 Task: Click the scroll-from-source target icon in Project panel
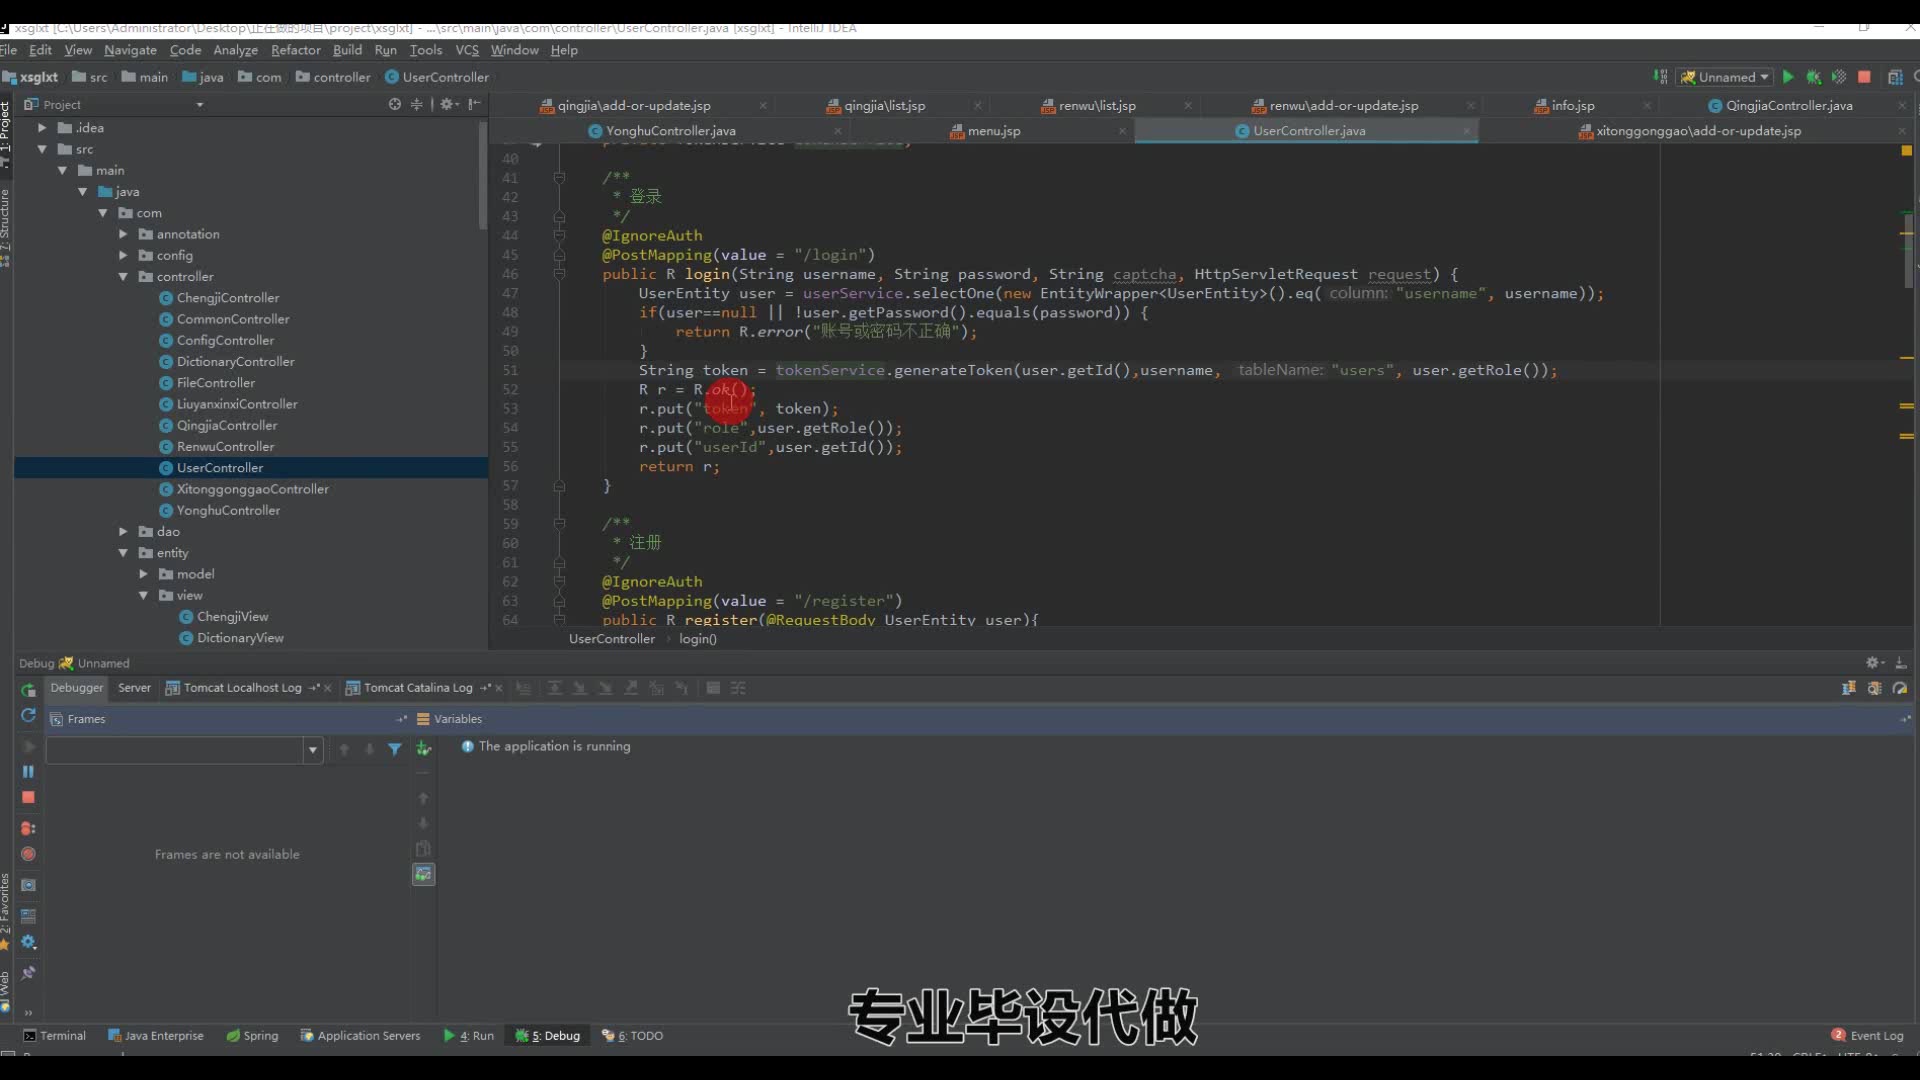(395, 104)
